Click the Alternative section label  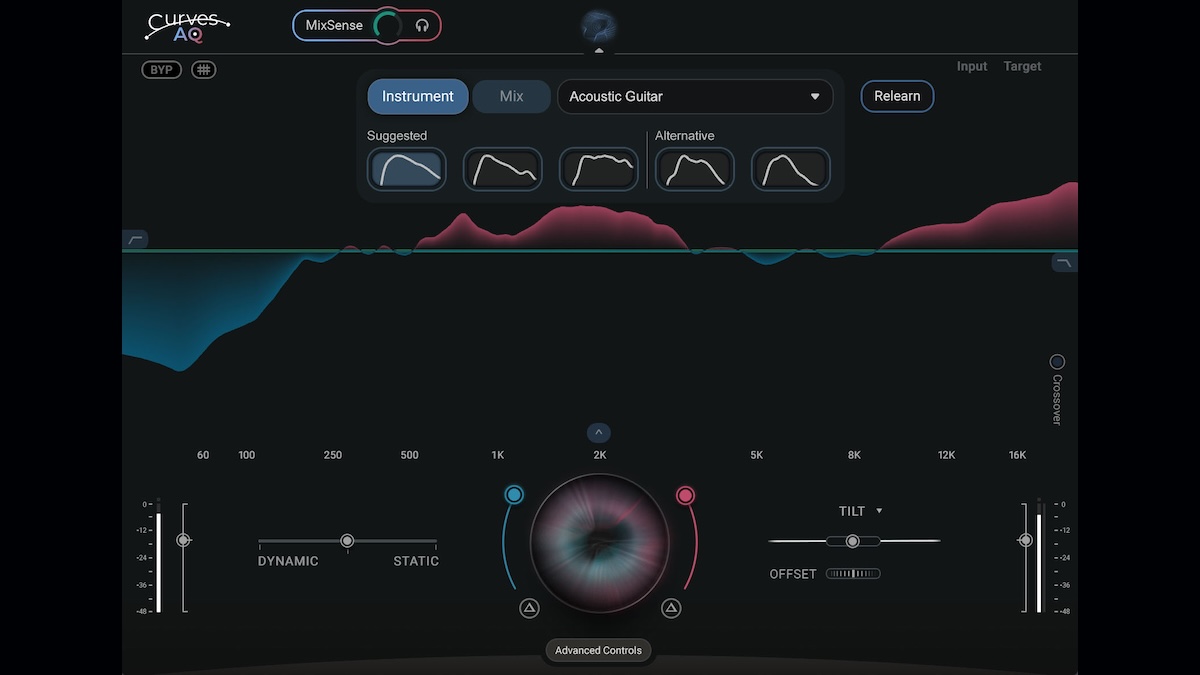click(x=685, y=136)
